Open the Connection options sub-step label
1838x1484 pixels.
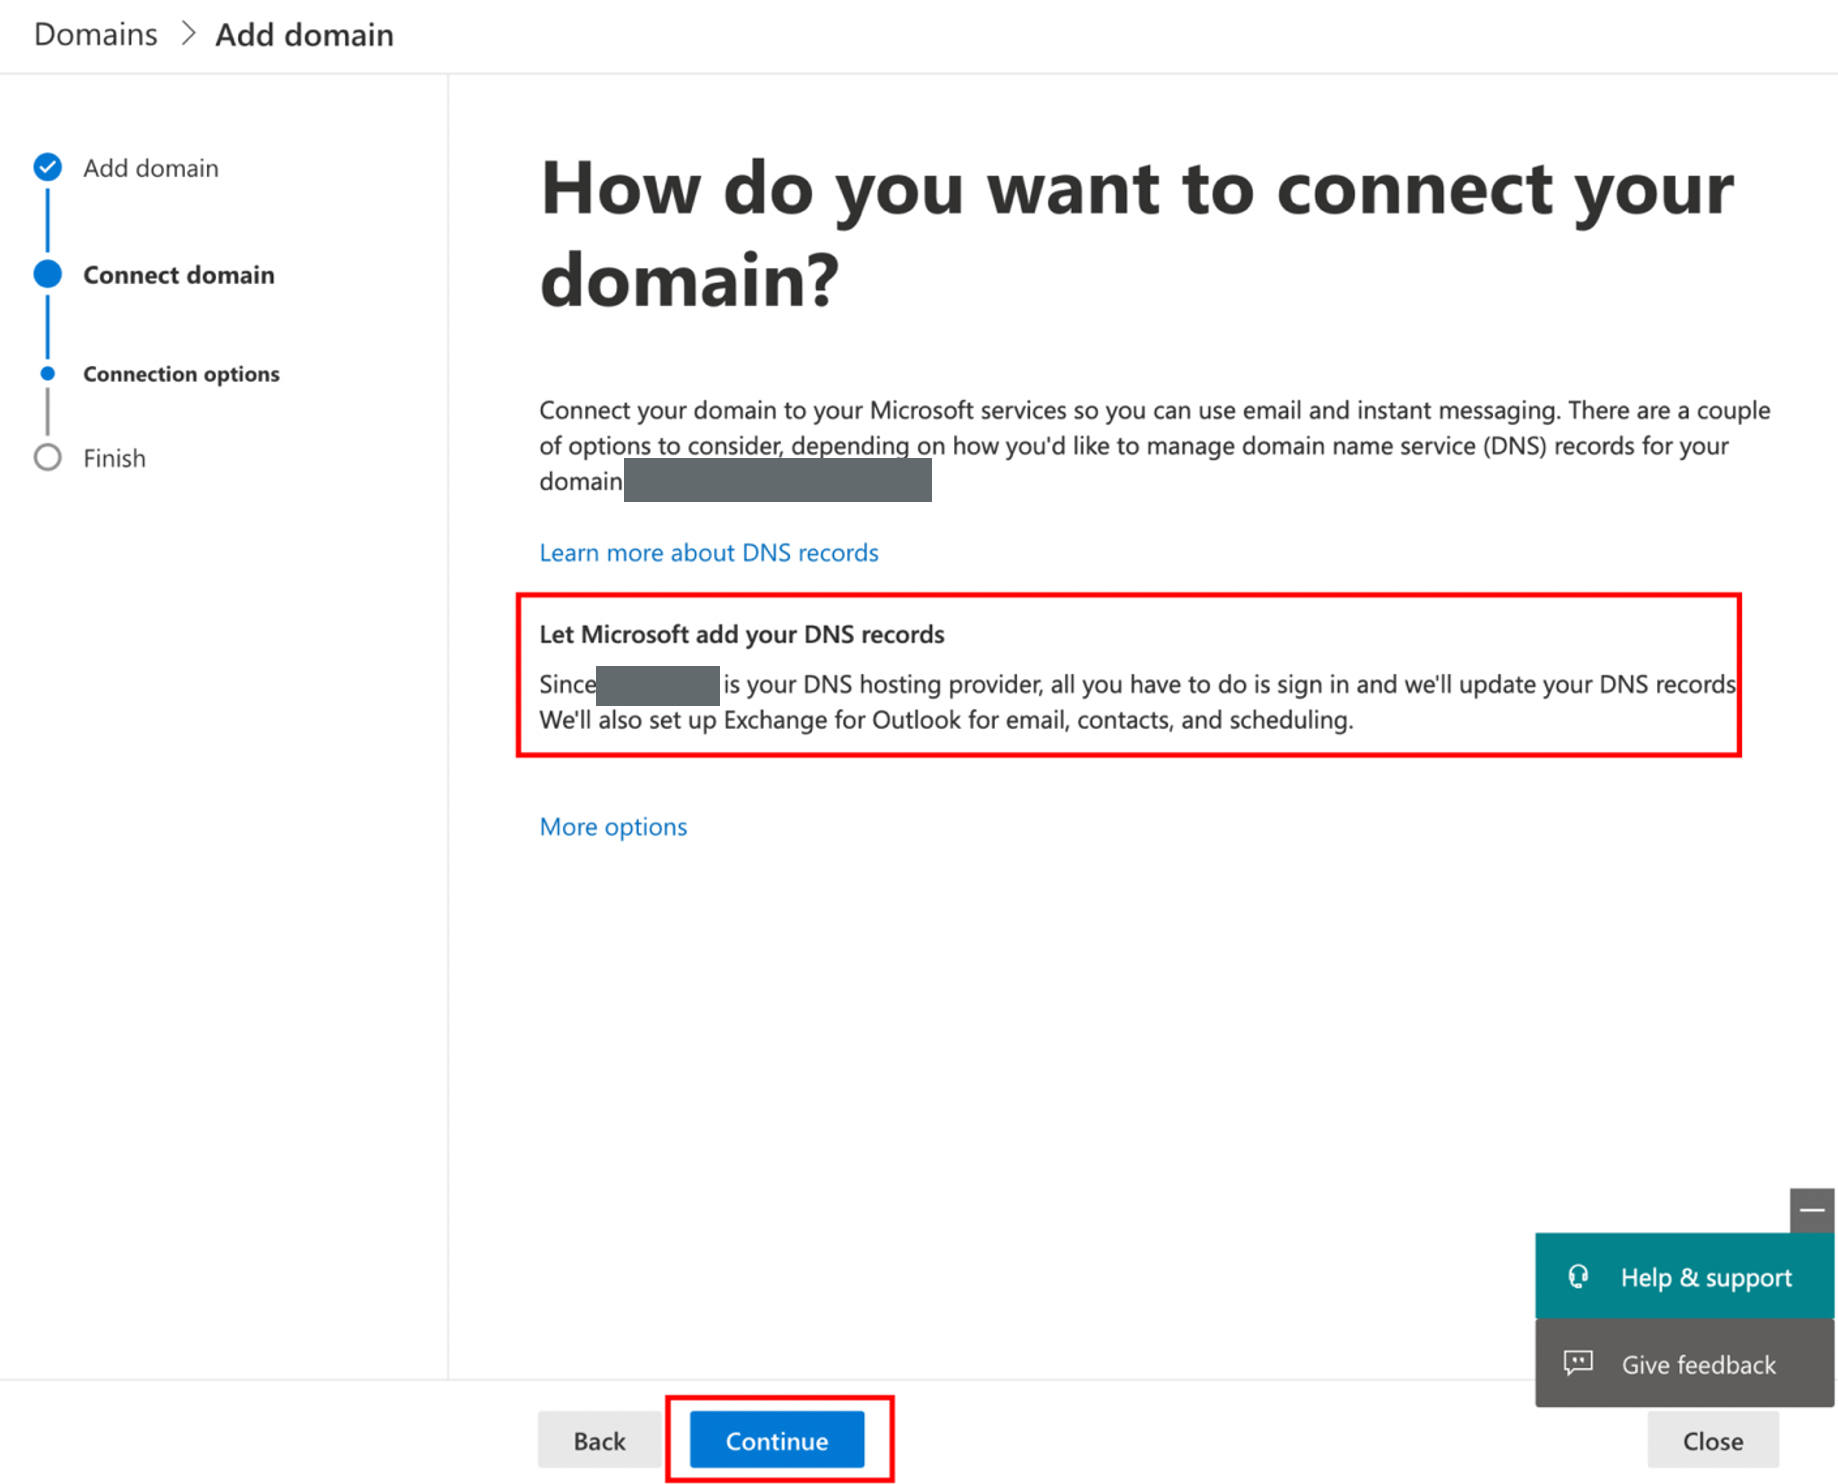(x=181, y=374)
